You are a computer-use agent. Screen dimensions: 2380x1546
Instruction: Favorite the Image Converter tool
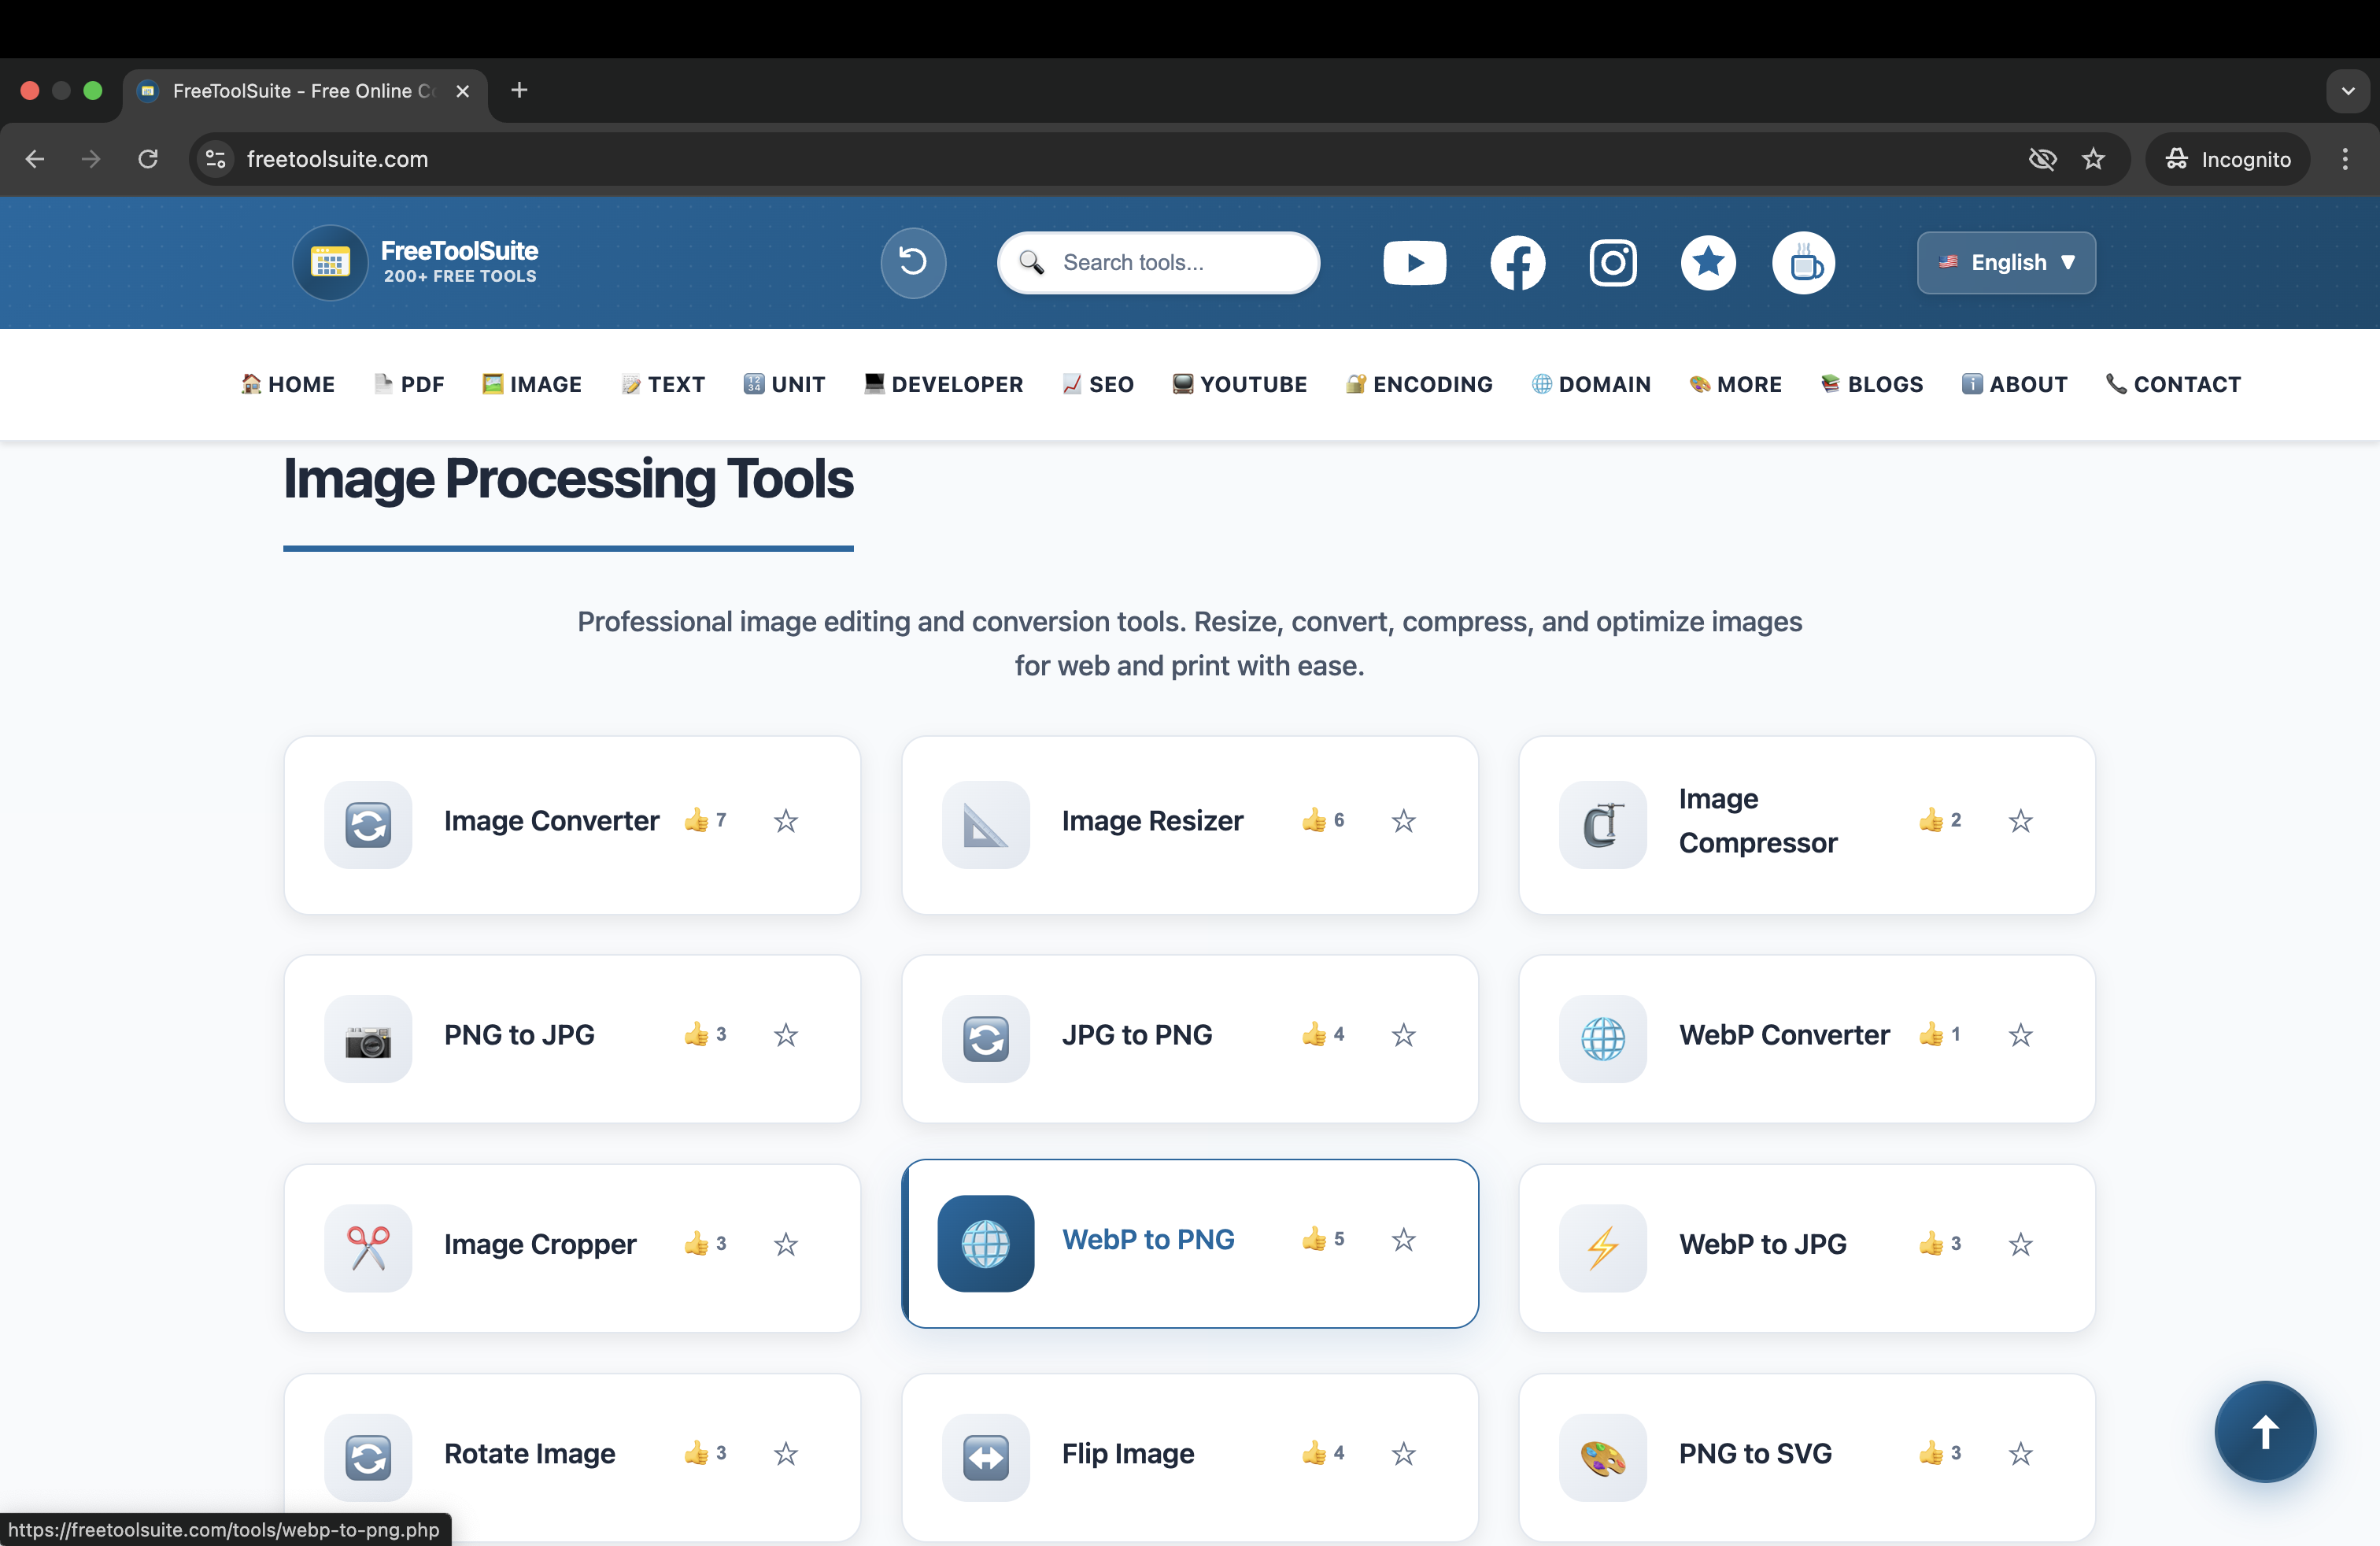pos(786,821)
